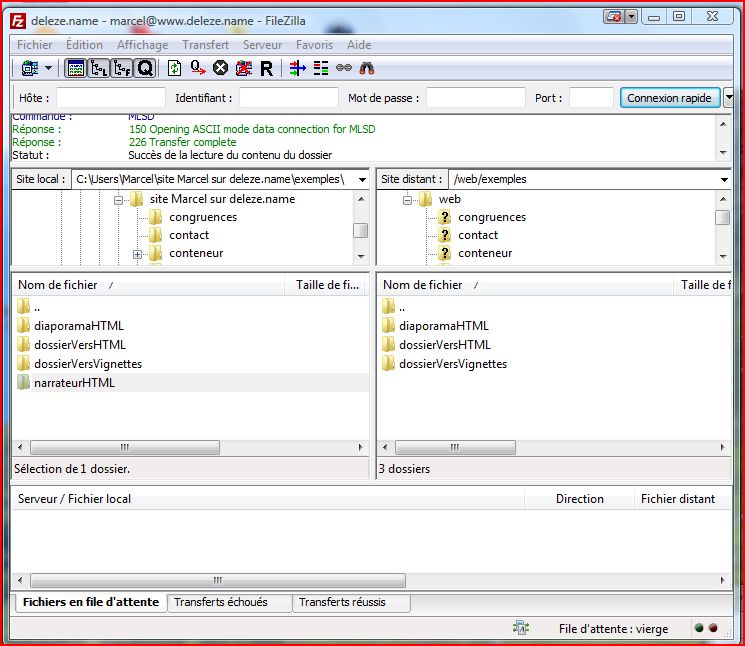Focus the Mot de passe field
This screenshot has height=646, width=745.
[x=476, y=98]
